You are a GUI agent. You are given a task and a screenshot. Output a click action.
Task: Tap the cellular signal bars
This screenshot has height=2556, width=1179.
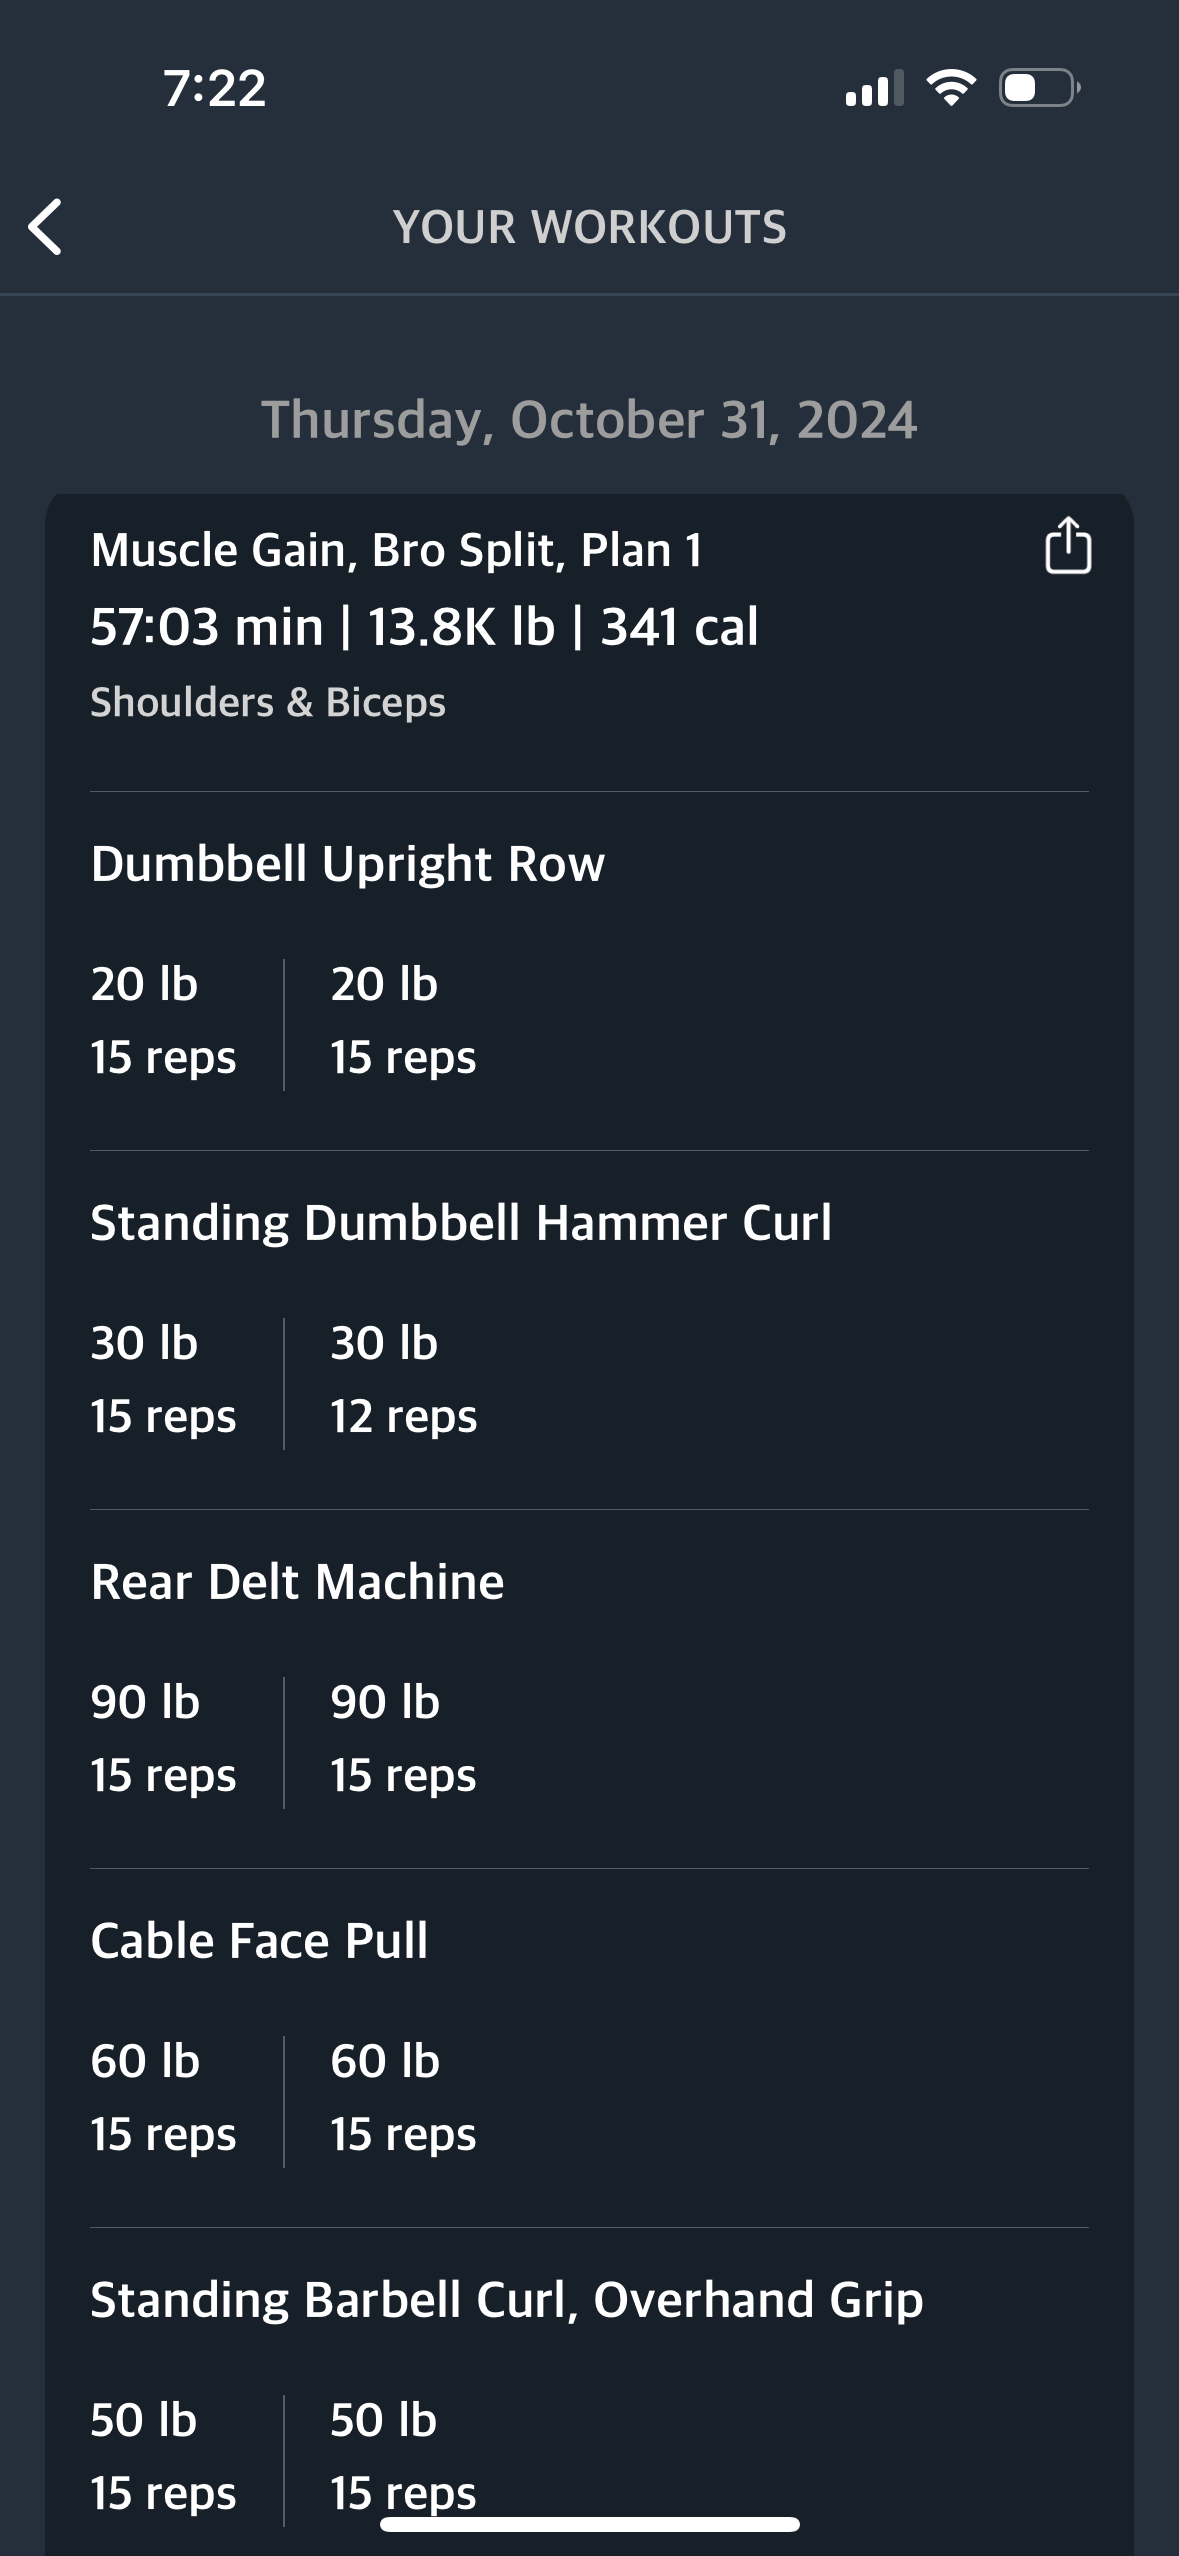click(x=874, y=88)
